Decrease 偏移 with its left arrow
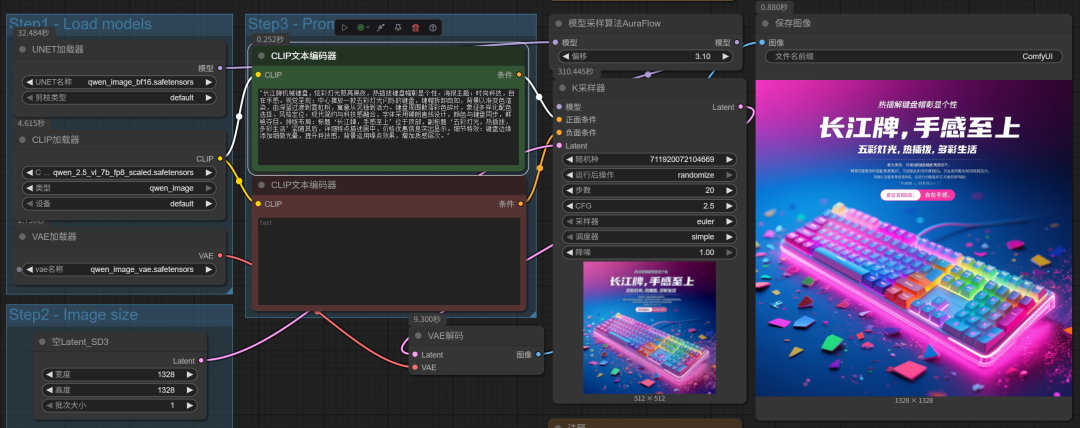This screenshot has height=428, width=1080. coord(567,56)
